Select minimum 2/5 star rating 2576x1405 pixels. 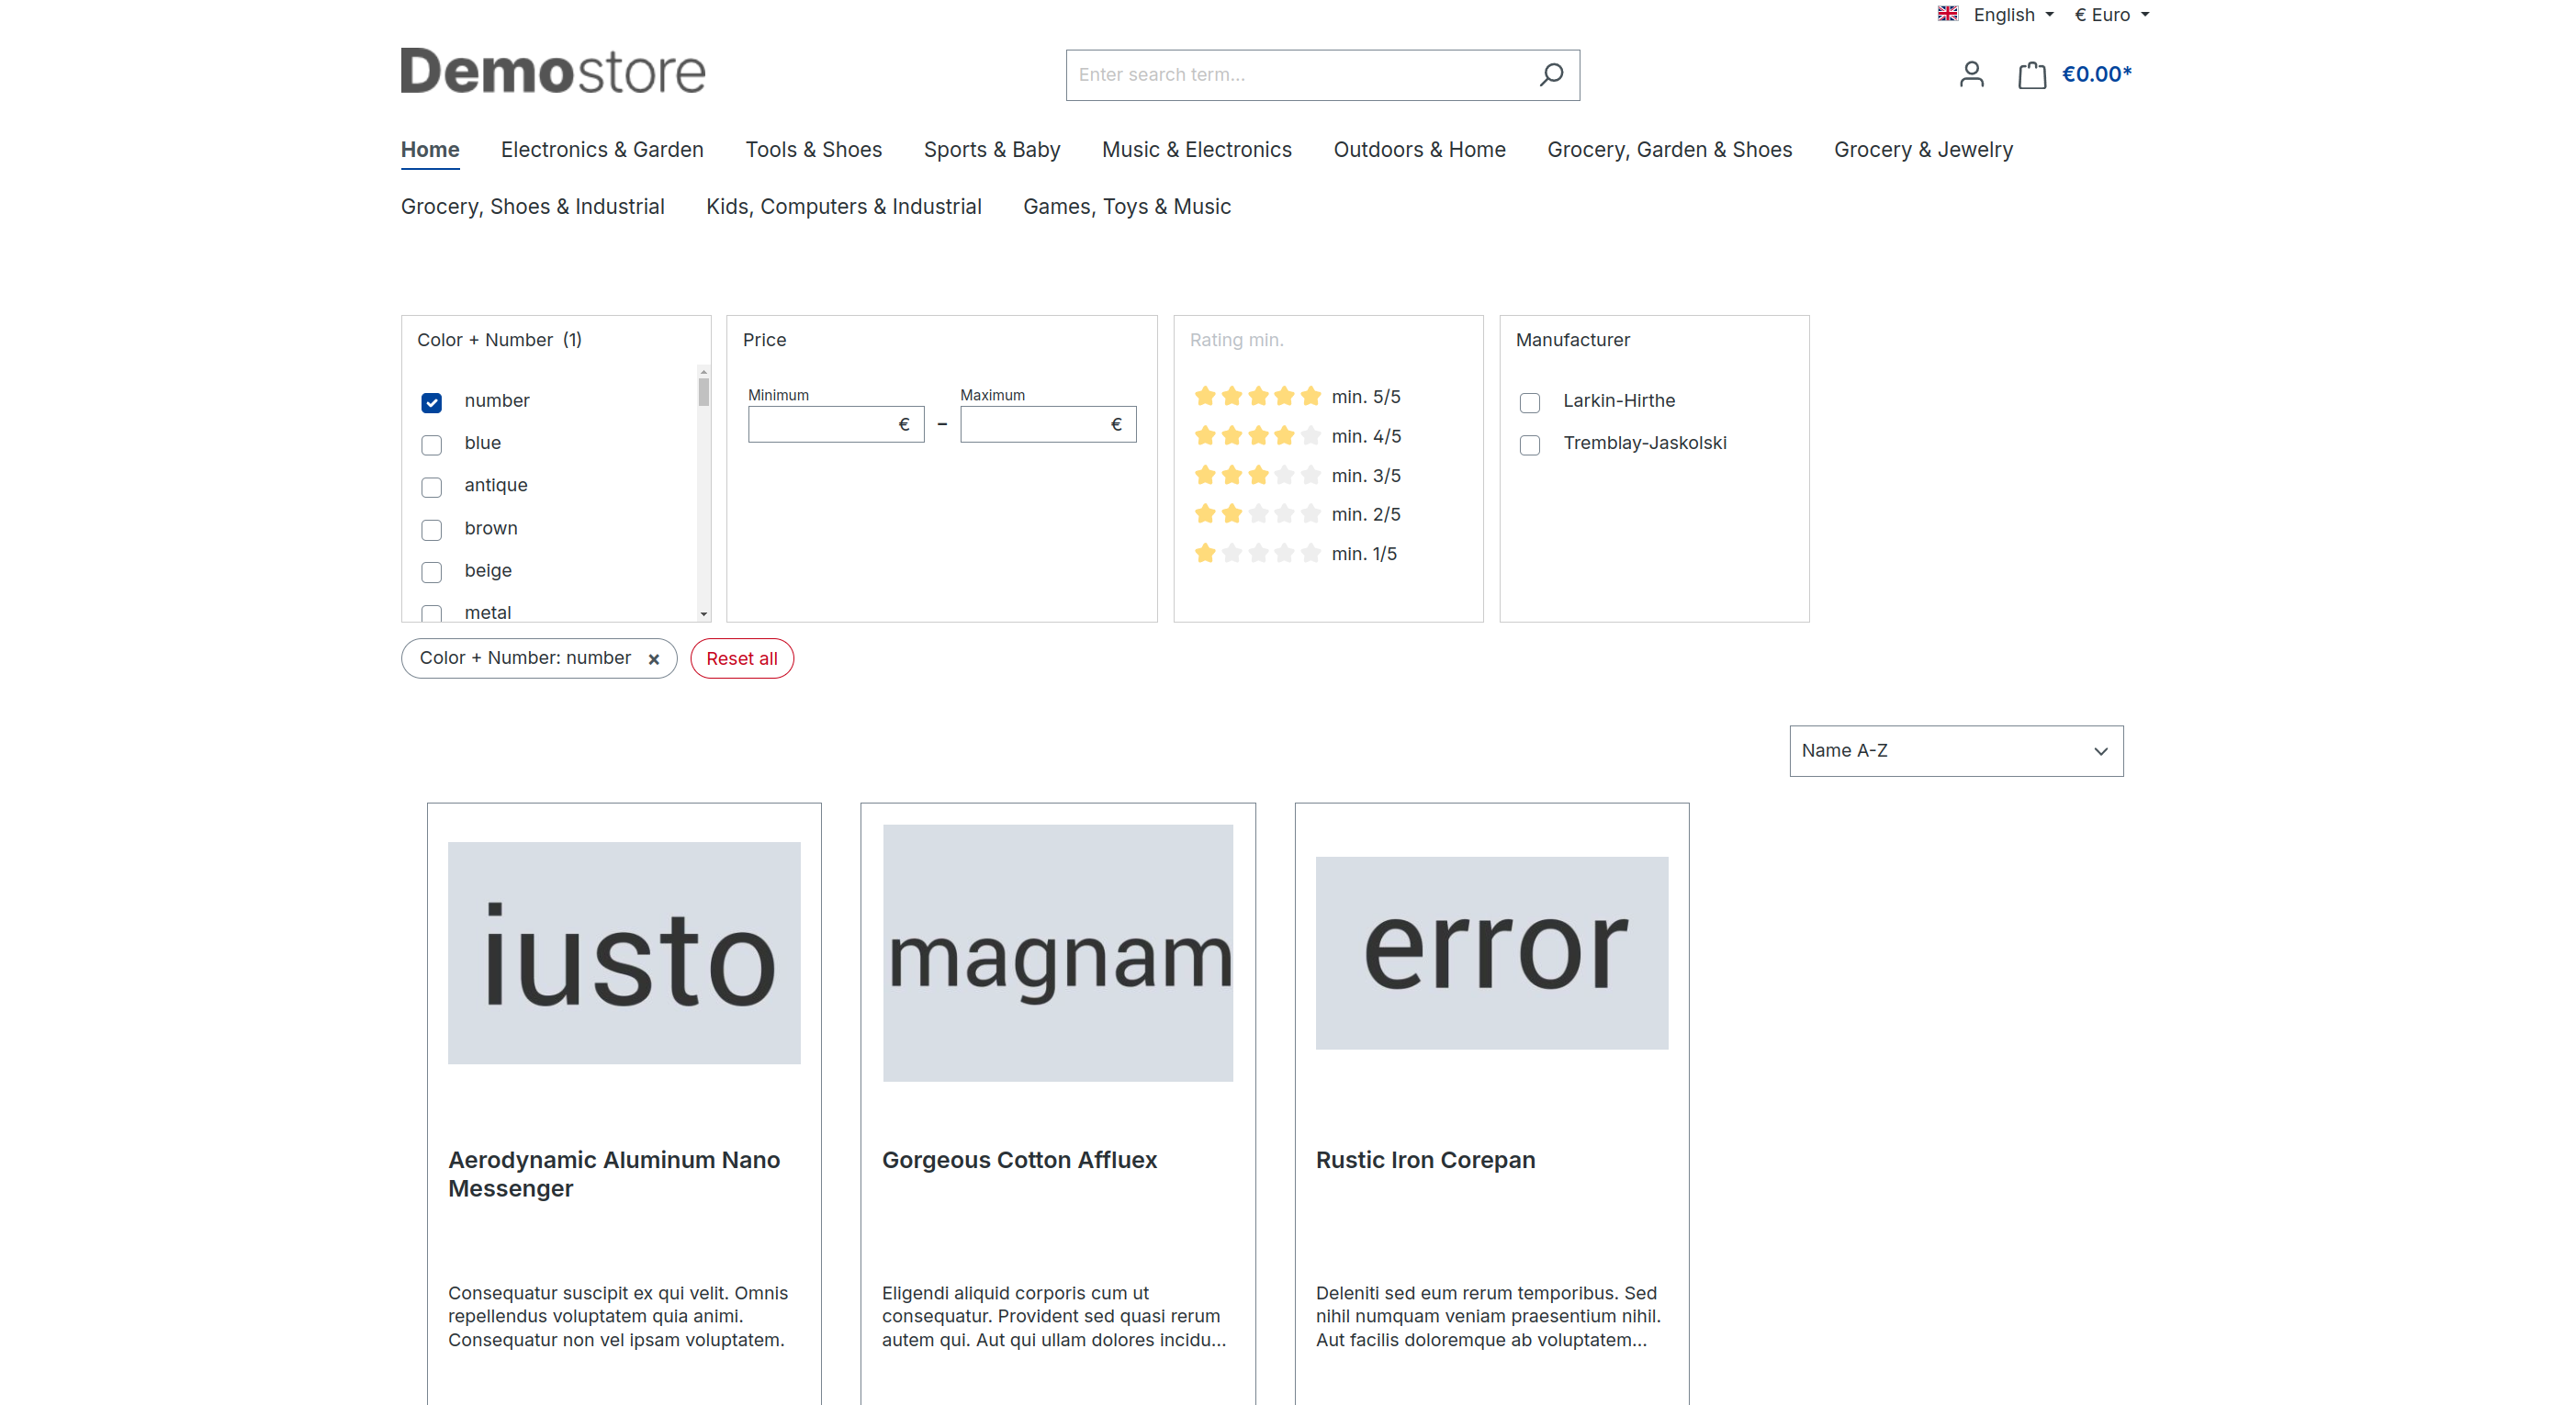point(1297,515)
